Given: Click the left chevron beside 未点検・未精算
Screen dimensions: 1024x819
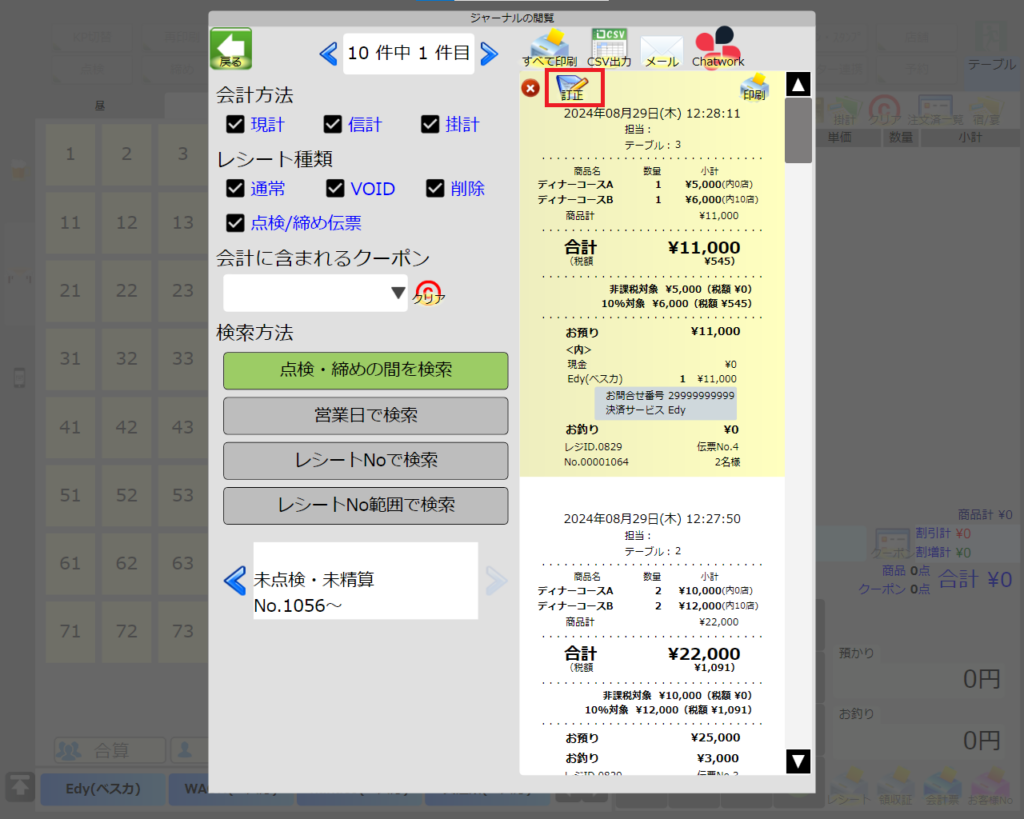Looking at the screenshot, I should [234, 580].
